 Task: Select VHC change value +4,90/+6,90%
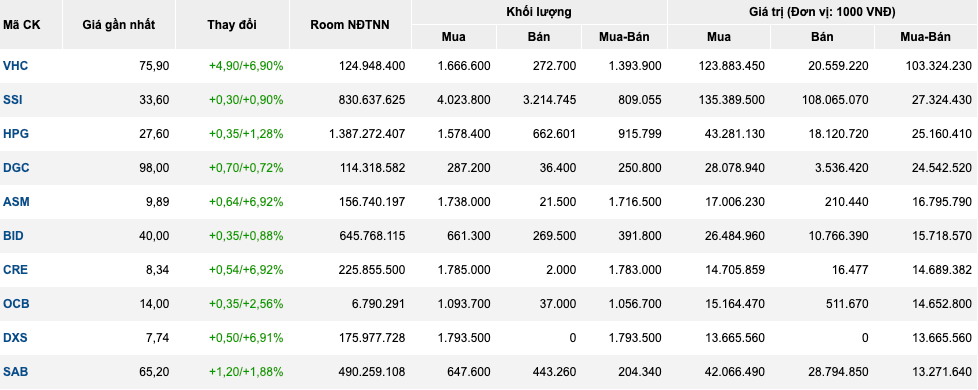click(246, 66)
